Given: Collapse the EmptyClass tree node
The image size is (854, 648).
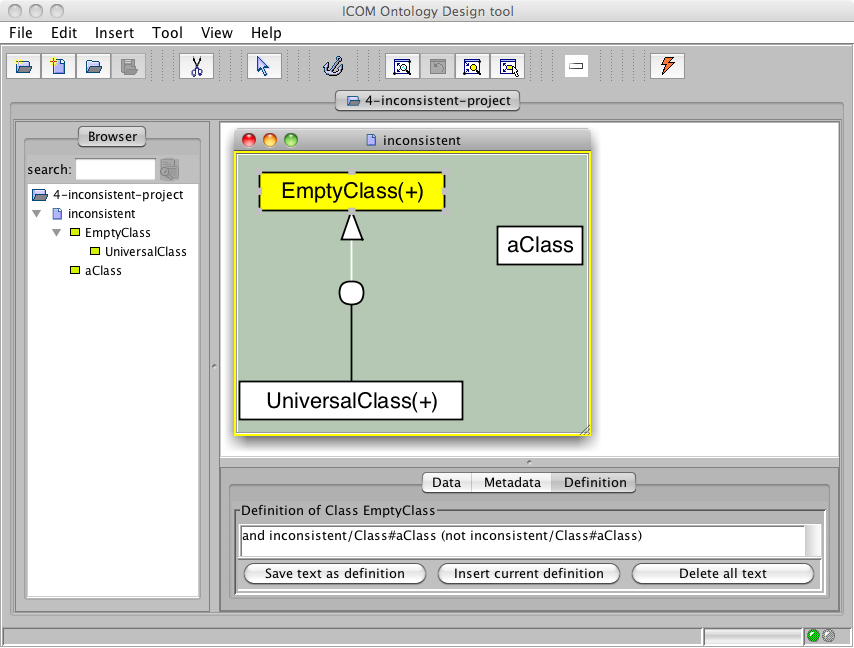Looking at the screenshot, I should 57,233.
